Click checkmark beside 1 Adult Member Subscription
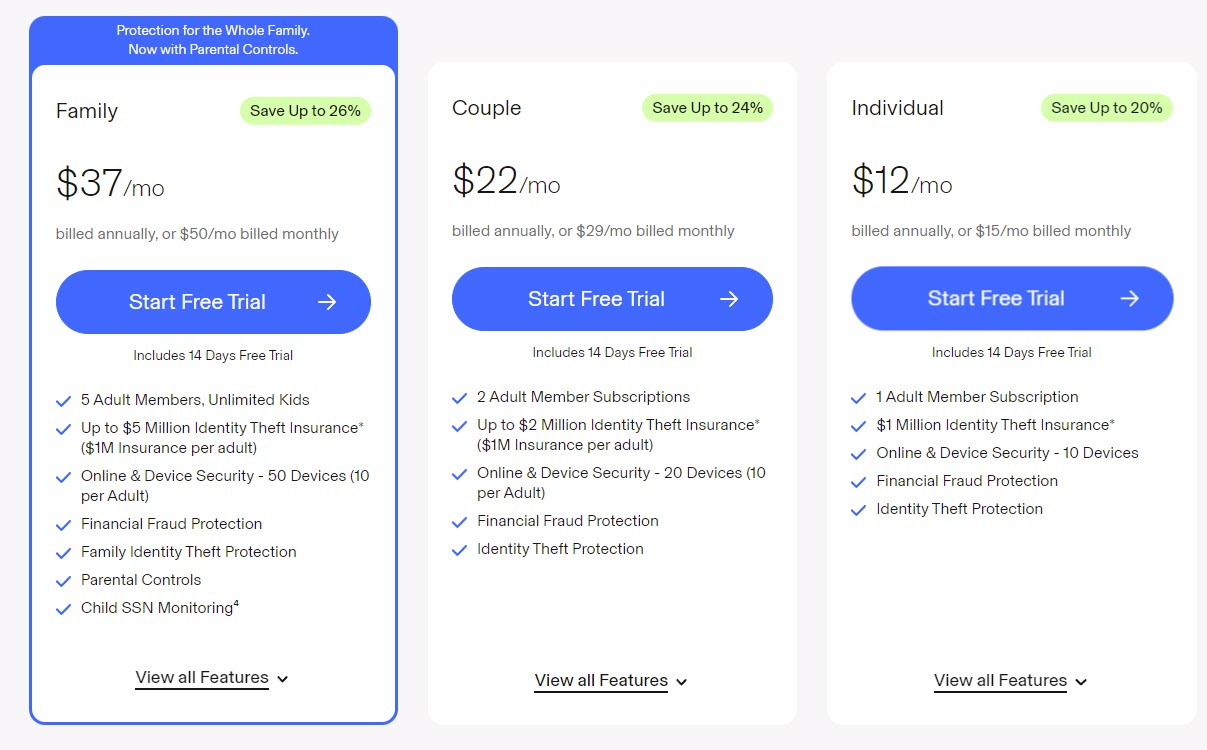 pos(858,398)
